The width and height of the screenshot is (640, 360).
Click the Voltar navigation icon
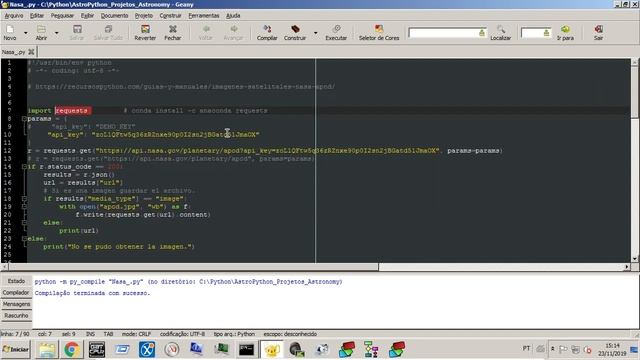206,32
